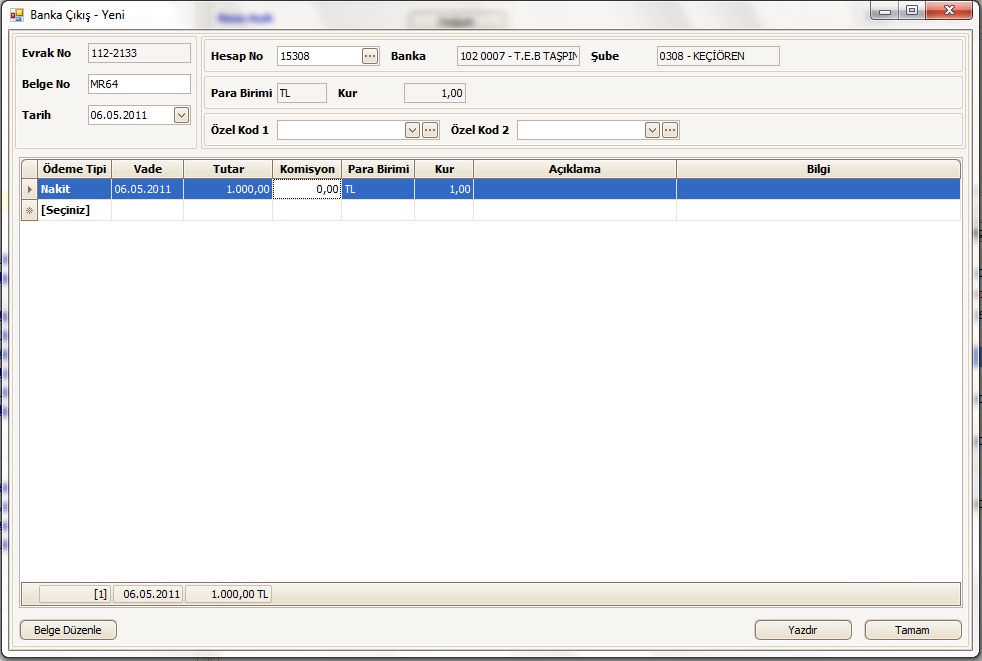Click the new row asterisk indicator
This screenshot has height=661, width=982.
tap(29, 211)
